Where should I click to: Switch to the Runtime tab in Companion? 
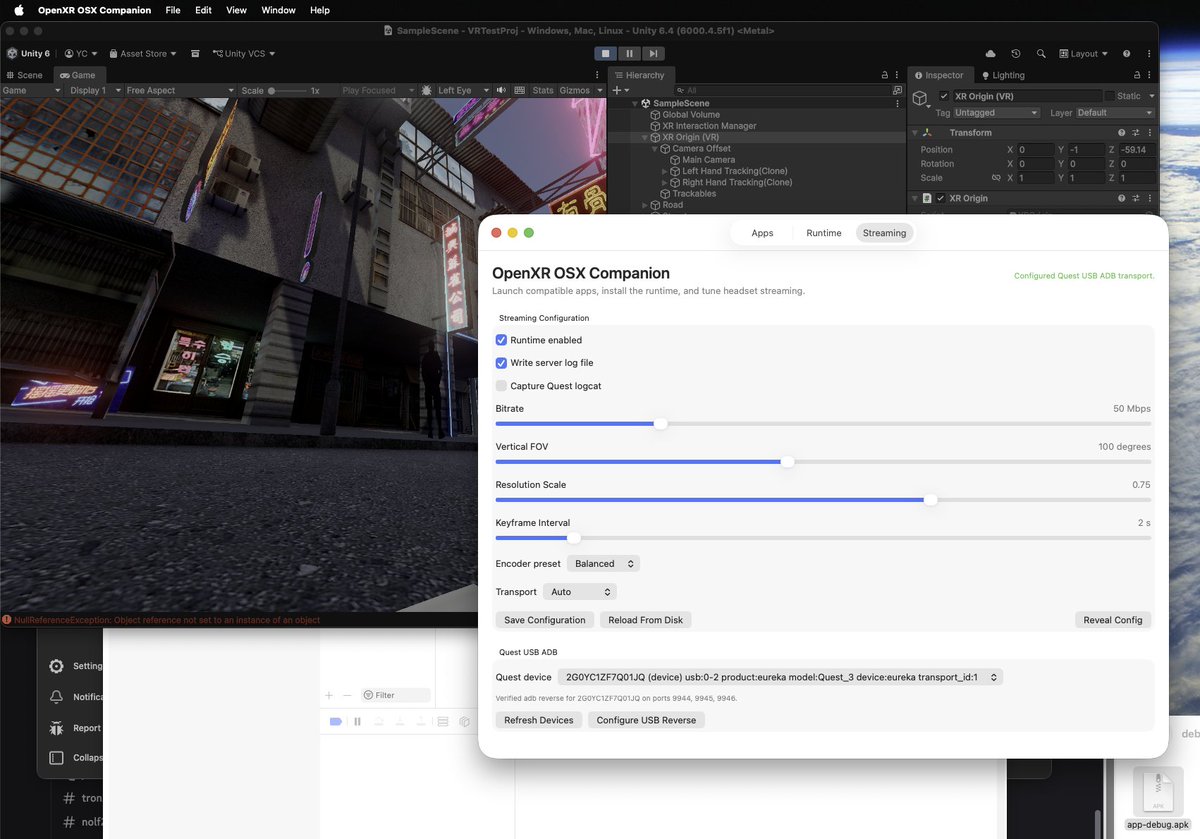point(824,233)
